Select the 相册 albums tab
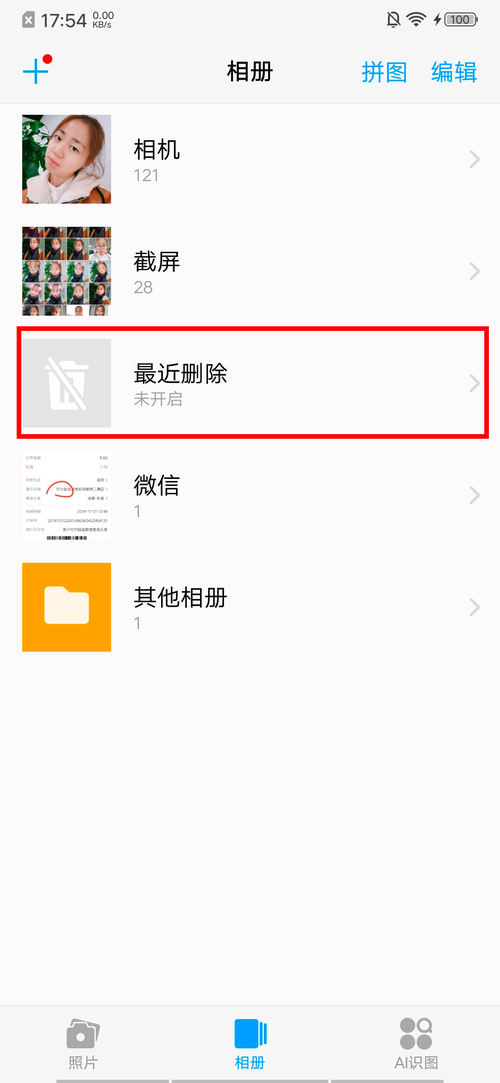The image size is (500, 1083). click(x=250, y=1043)
